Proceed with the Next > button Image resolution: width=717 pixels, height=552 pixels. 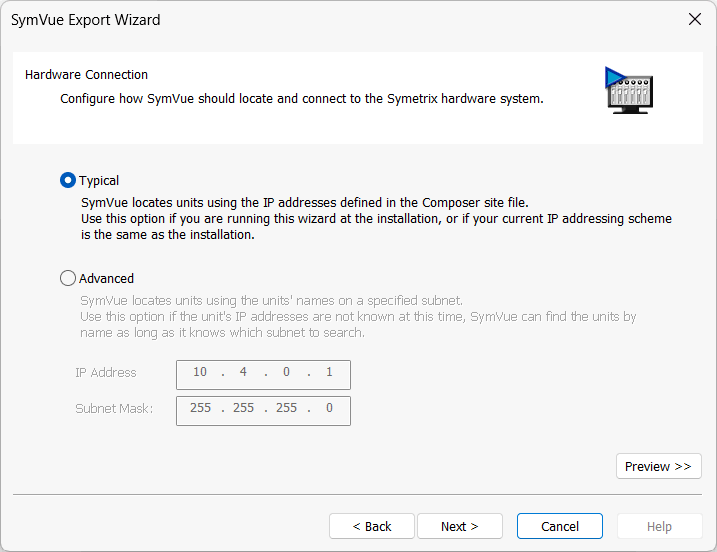460,526
